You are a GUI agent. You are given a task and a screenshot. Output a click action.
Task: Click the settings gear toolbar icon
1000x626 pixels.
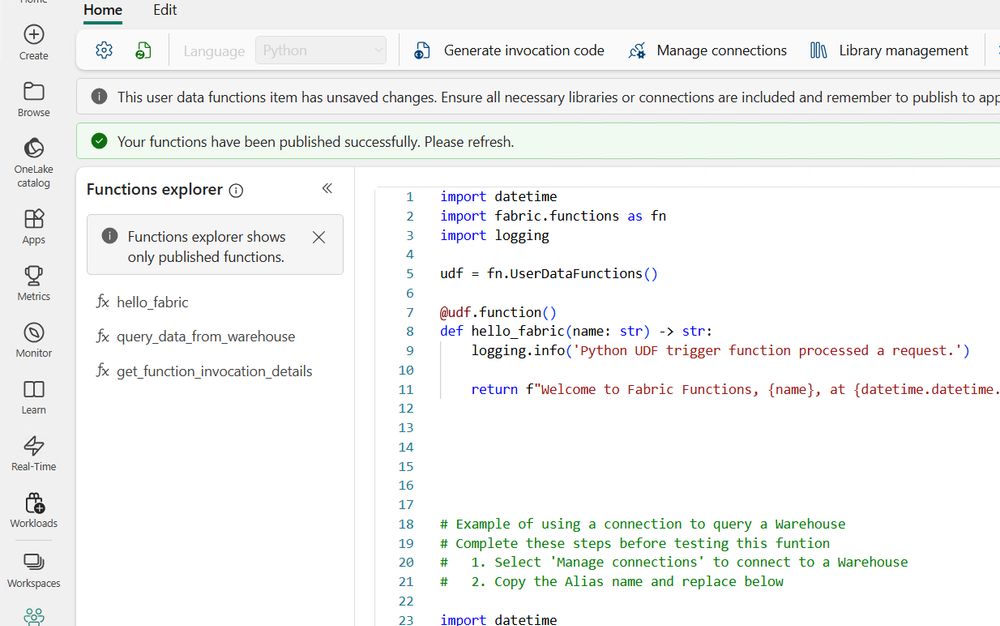[x=104, y=50]
